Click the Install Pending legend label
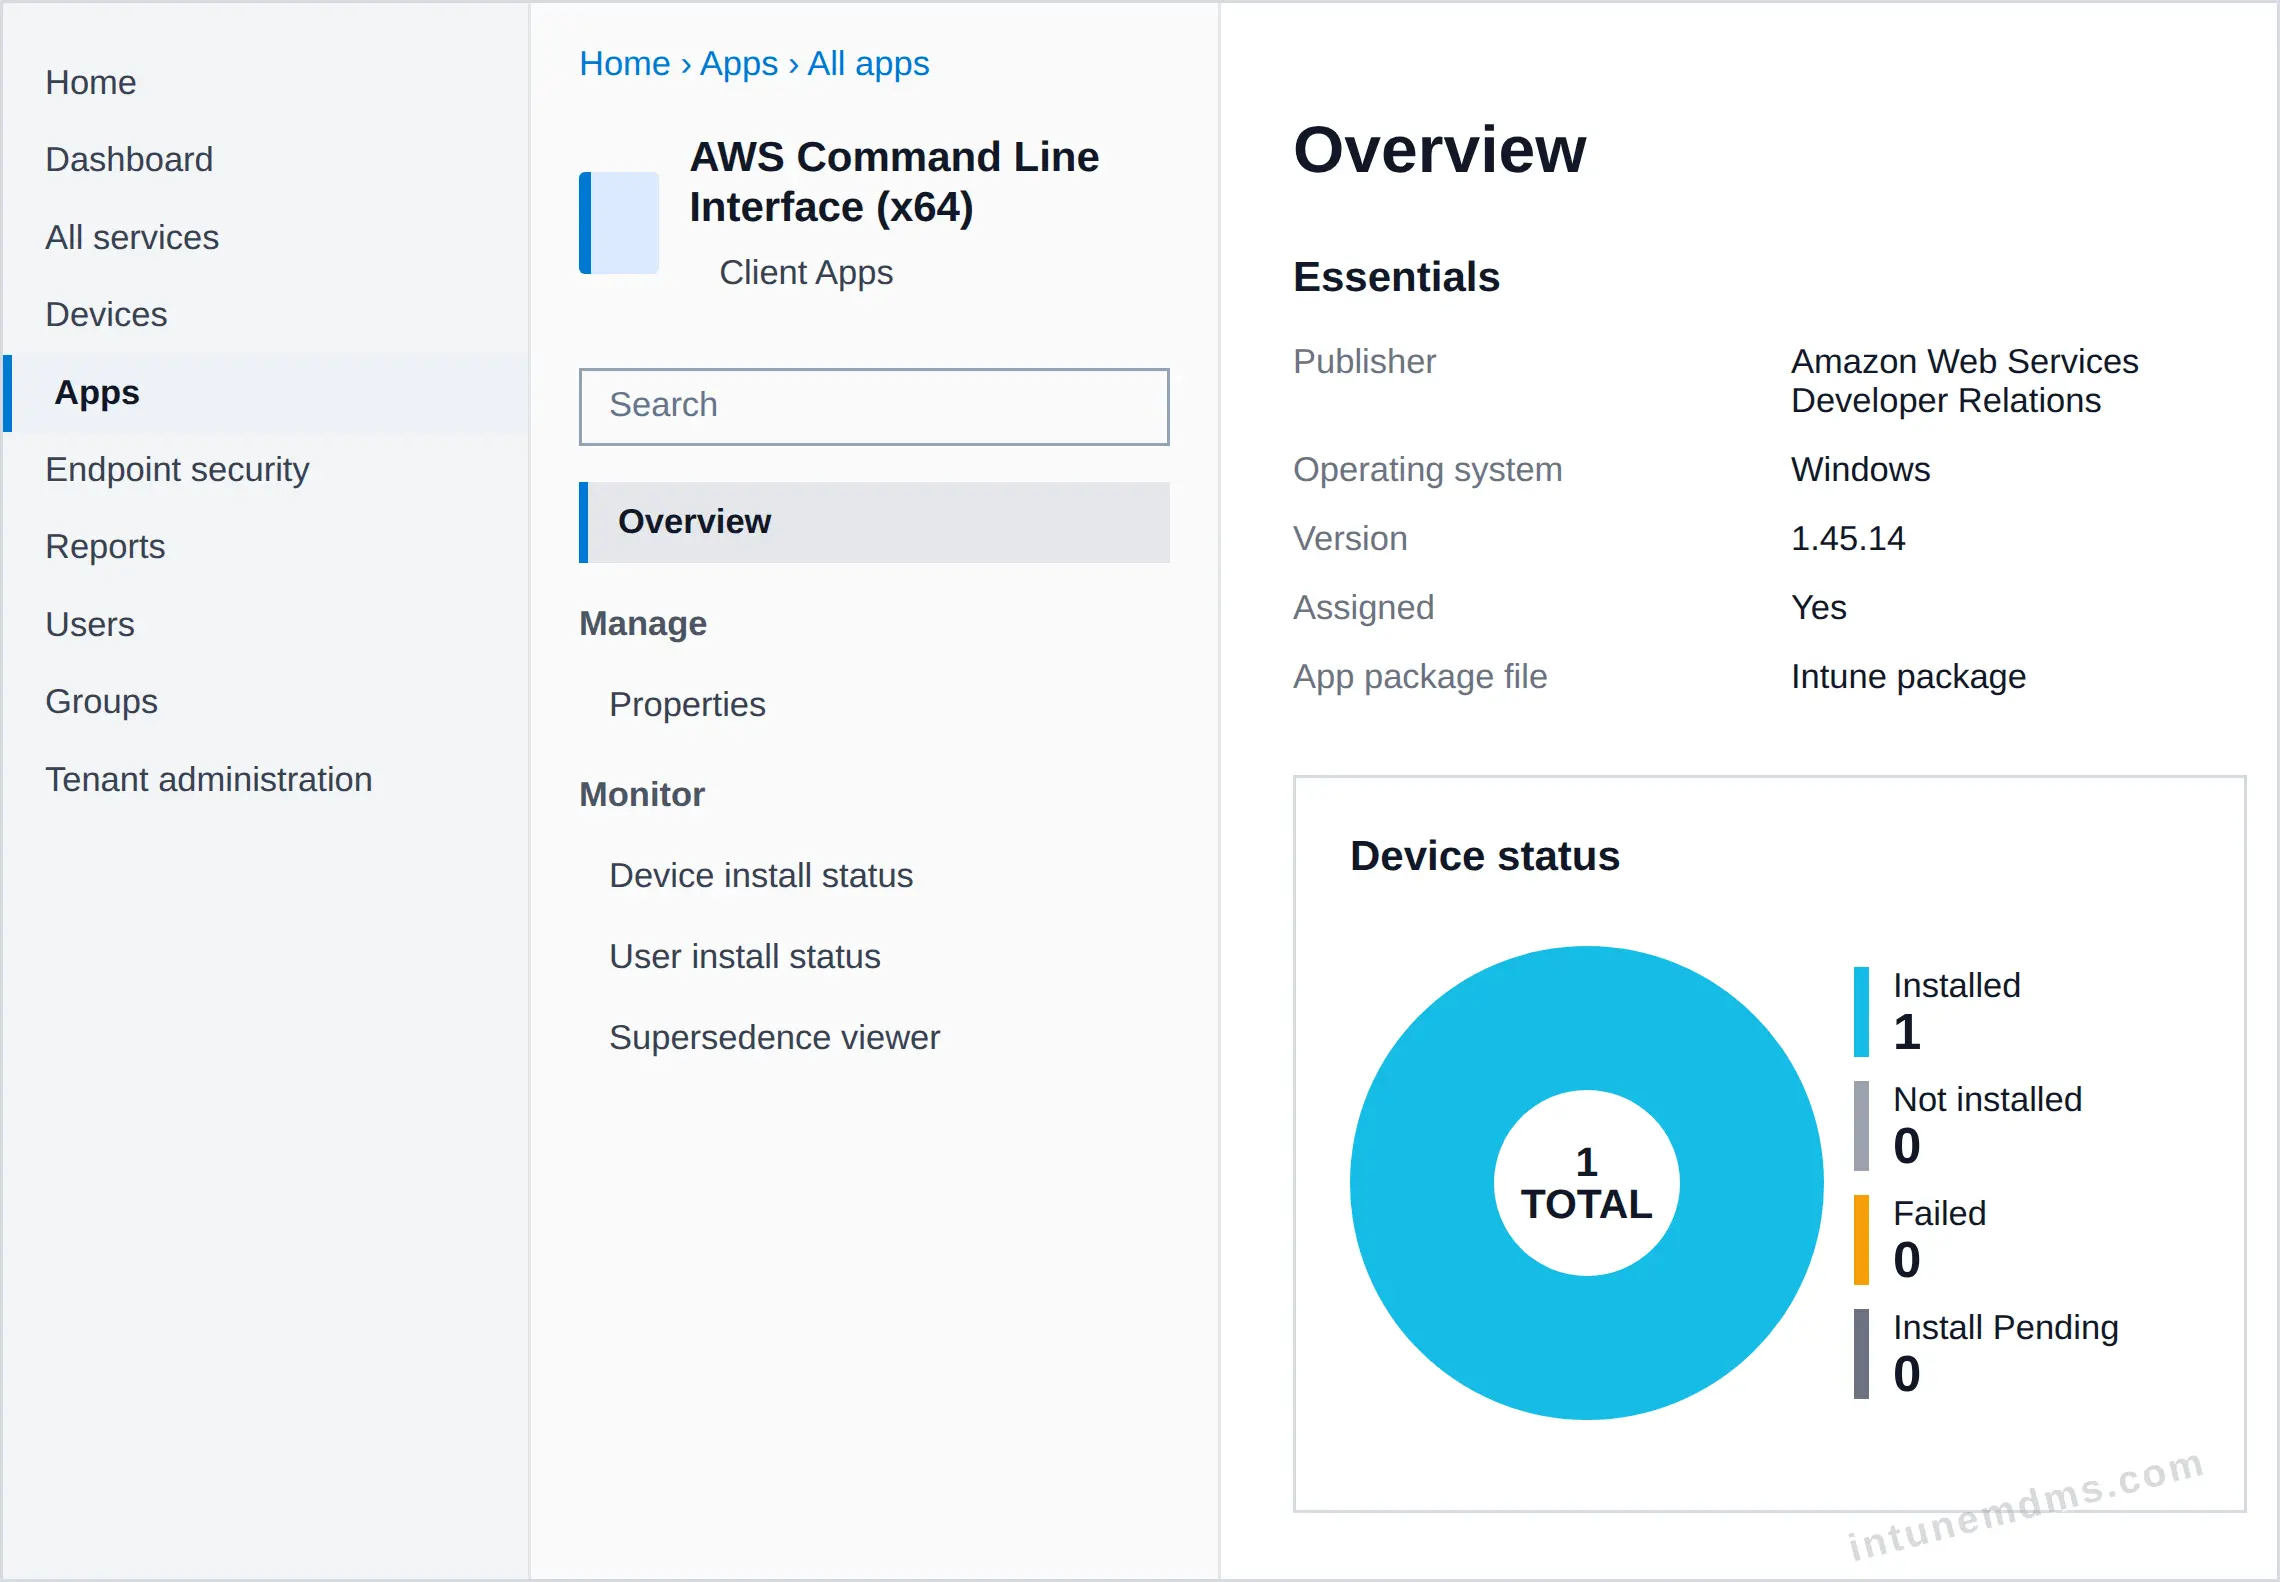Screen dimensions: 2280x1582 (x=2005, y=1327)
